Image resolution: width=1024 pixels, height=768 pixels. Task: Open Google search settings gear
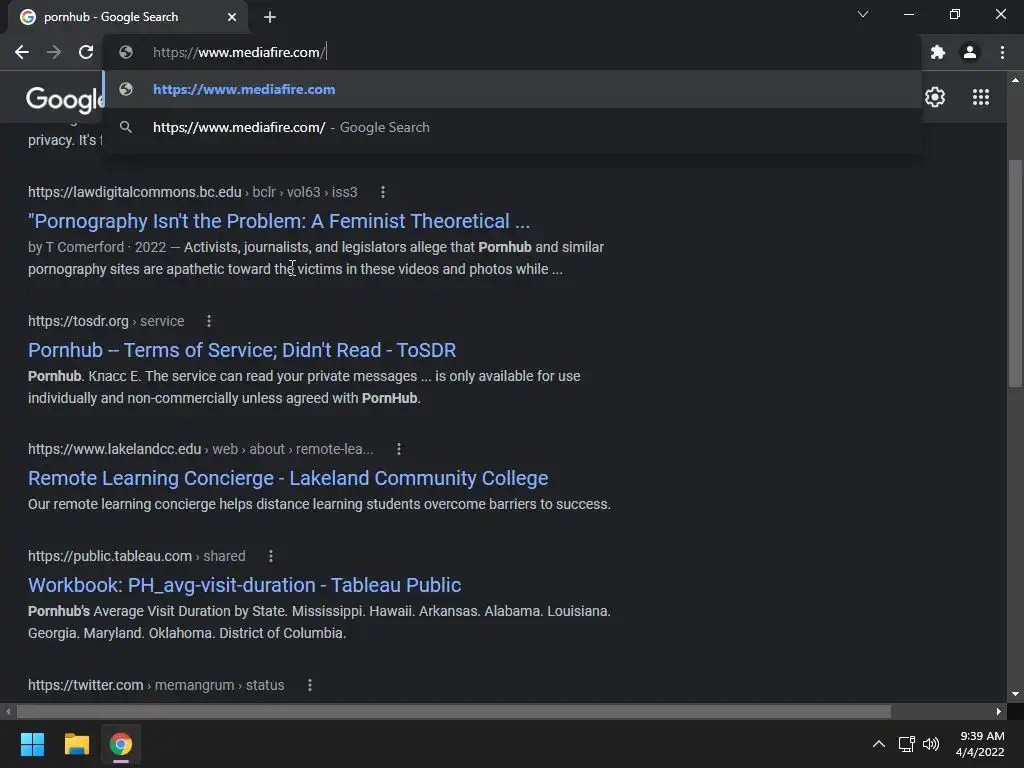click(935, 97)
